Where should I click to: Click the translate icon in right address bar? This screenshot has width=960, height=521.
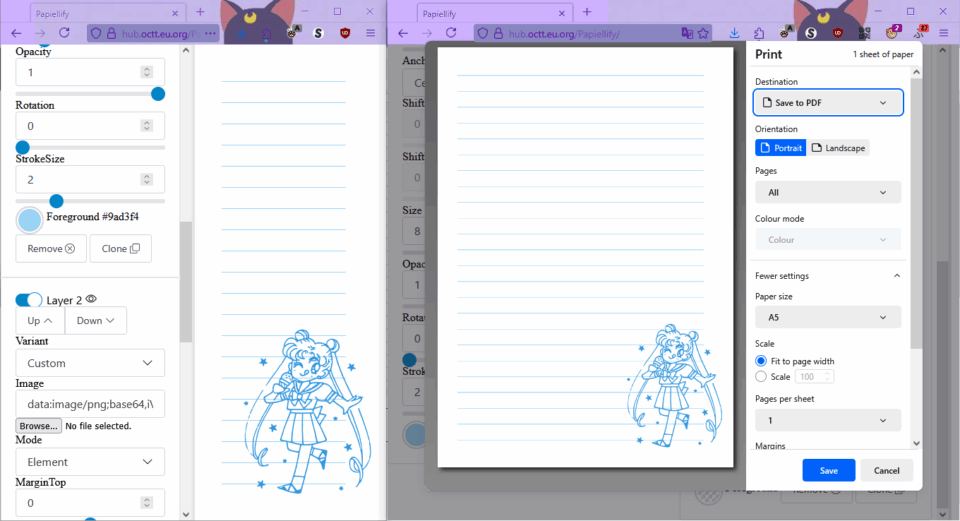687,33
